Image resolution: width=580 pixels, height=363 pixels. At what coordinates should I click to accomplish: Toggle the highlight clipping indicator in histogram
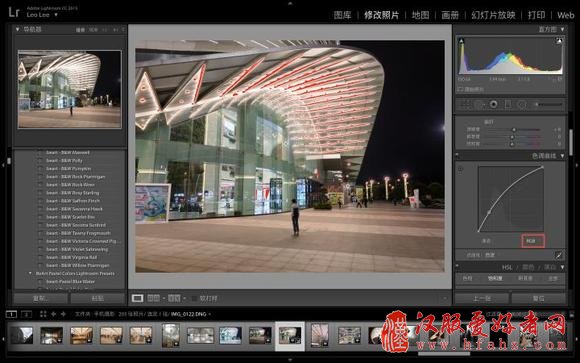(559, 41)
